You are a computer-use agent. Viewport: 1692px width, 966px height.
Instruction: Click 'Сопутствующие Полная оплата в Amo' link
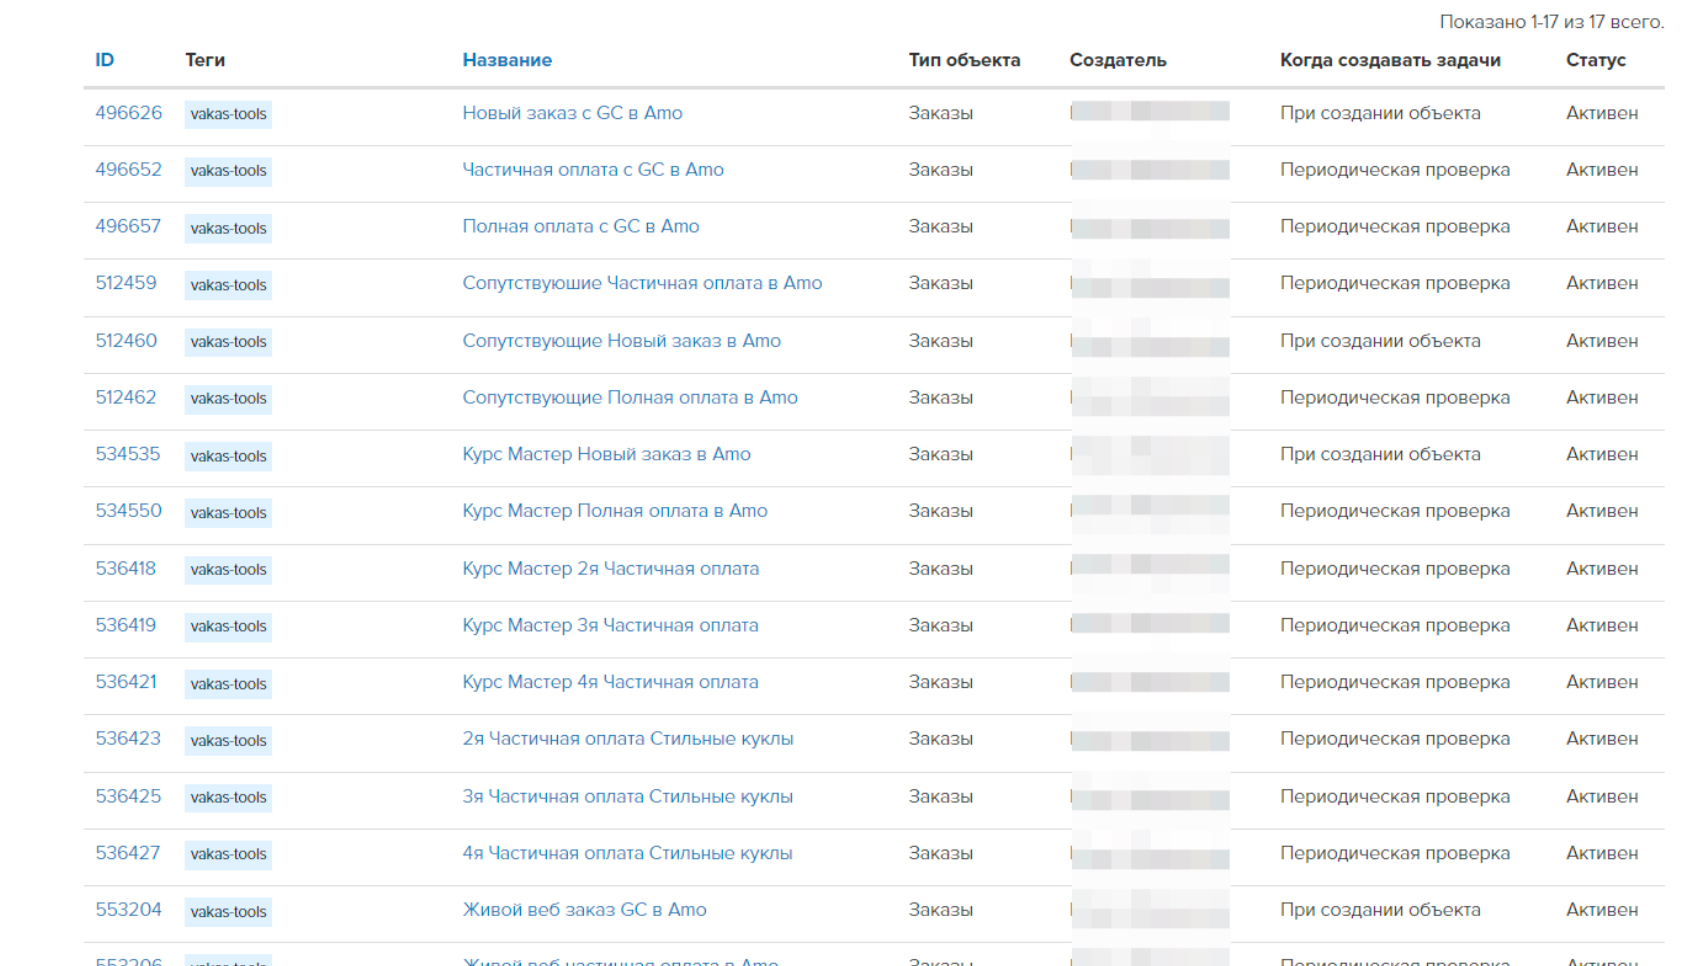[x=629, y=398]
